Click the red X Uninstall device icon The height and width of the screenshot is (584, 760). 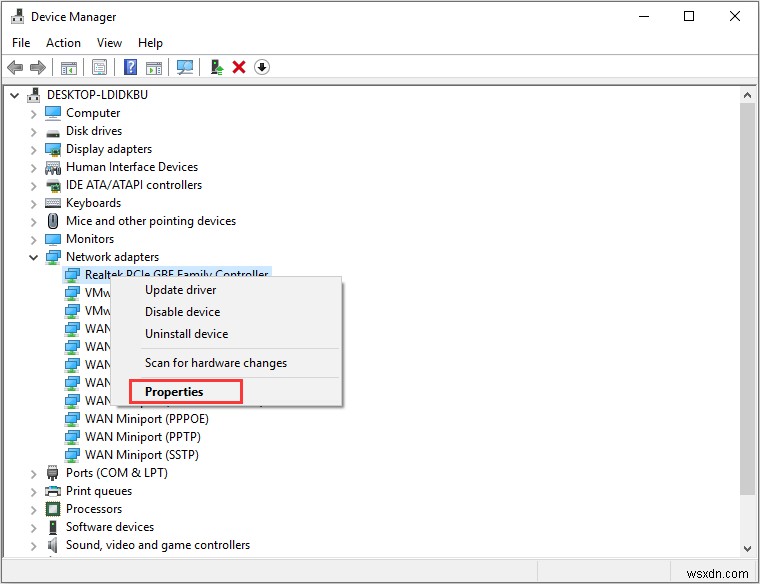(239, 67)
